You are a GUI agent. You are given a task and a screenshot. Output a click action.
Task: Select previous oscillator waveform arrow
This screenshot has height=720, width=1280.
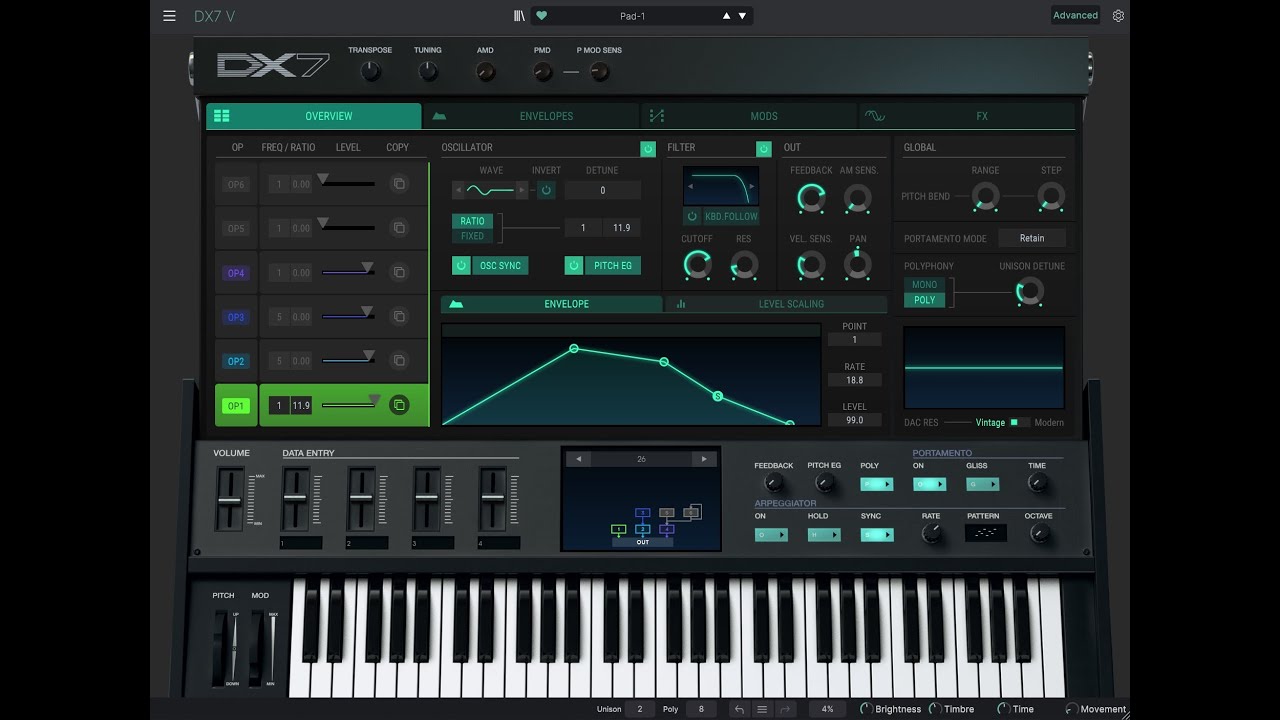[x=458, y=190]
